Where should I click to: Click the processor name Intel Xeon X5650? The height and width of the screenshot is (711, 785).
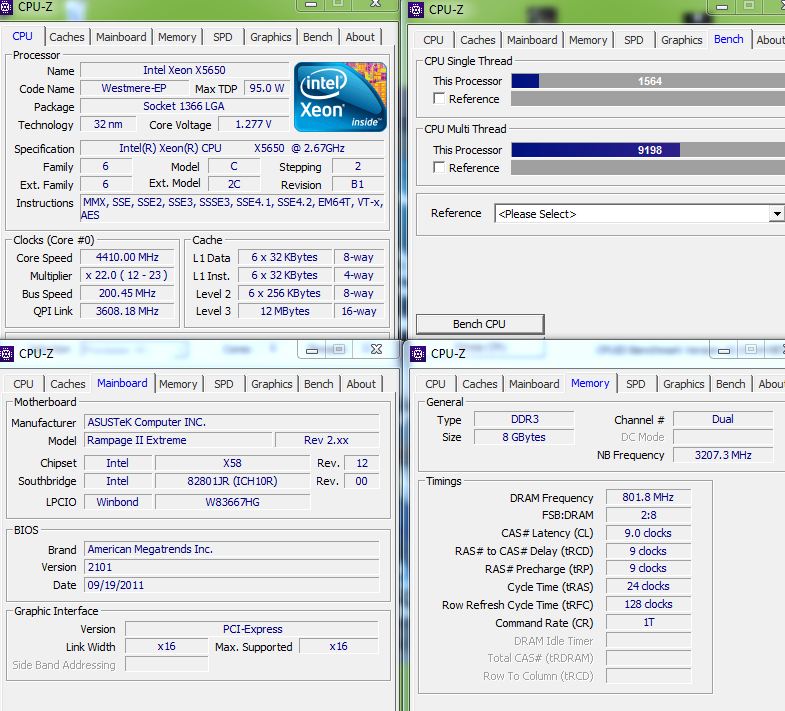tap(184, 70)
